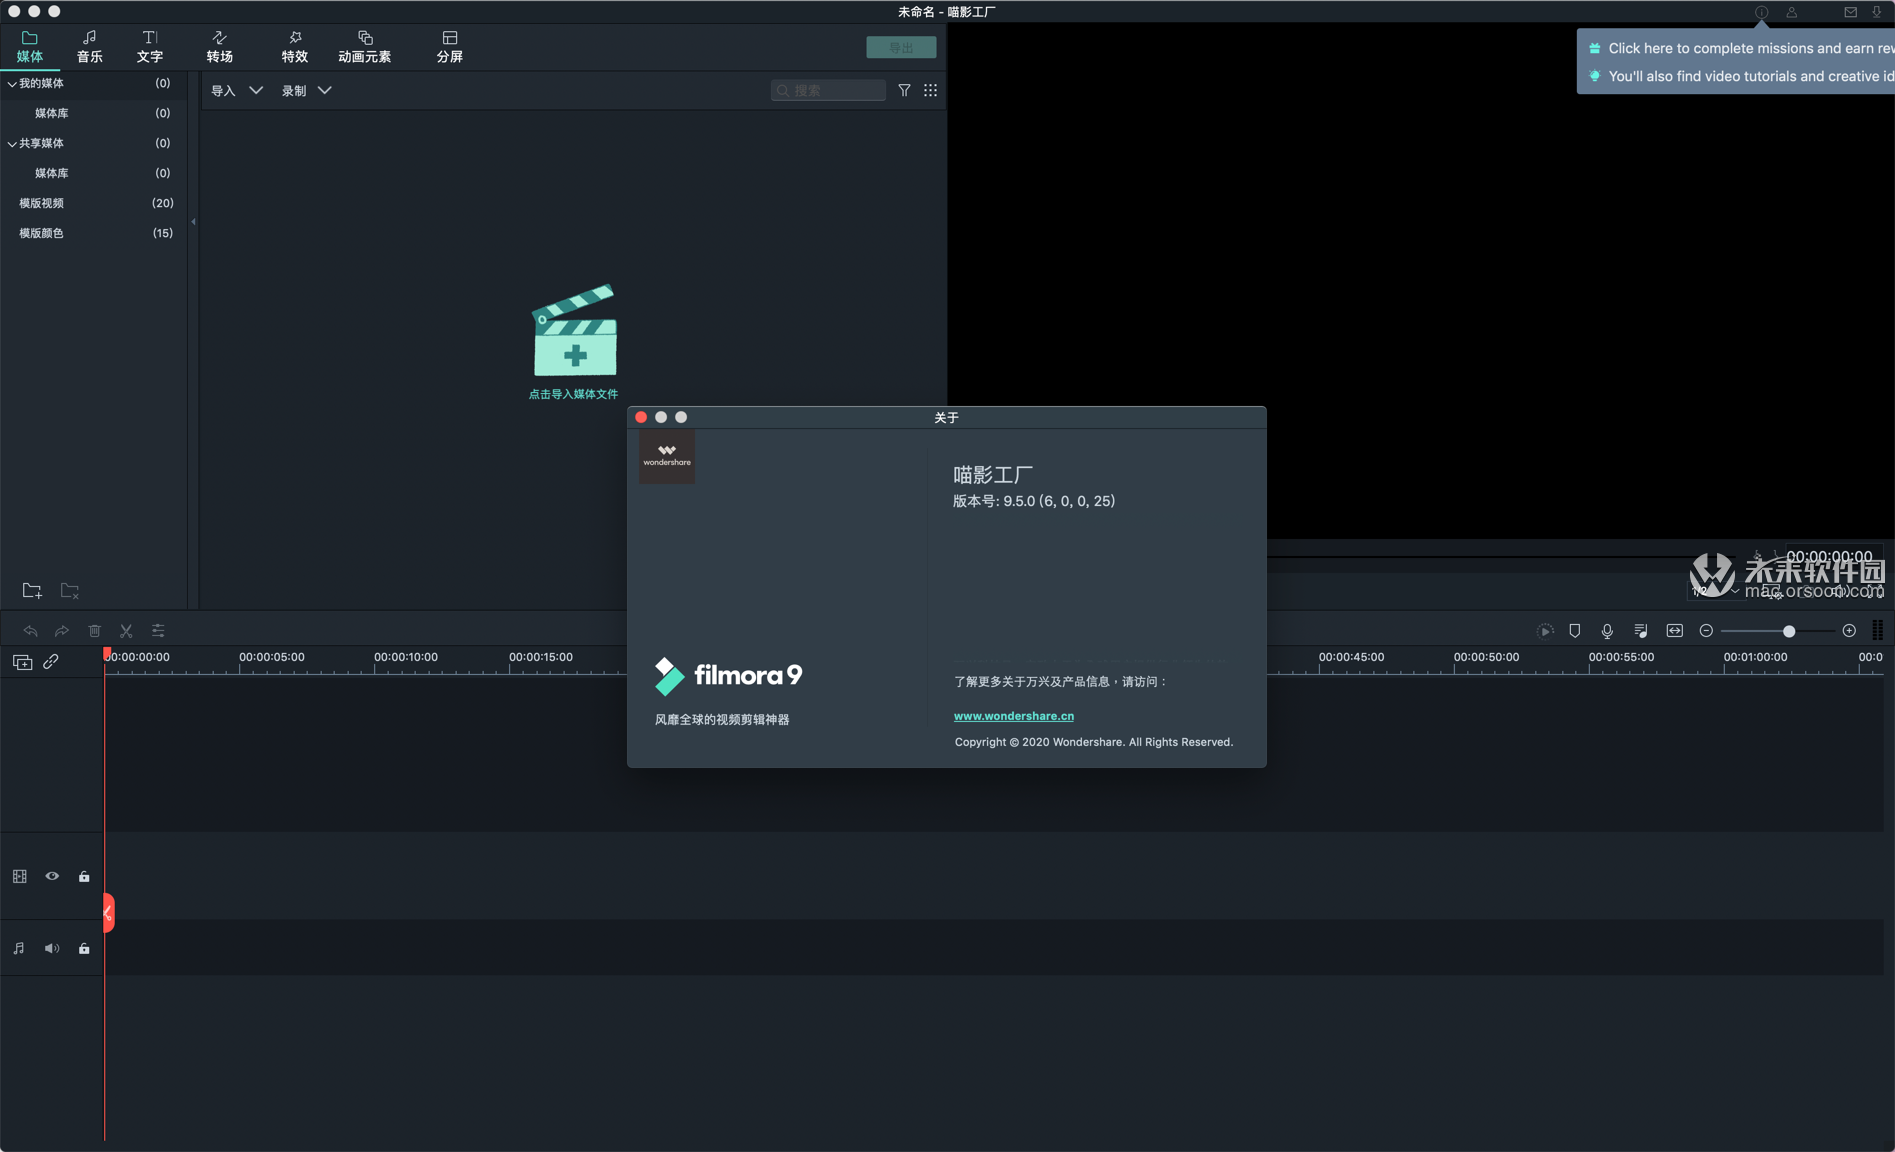
Task: Click 'Click here to complete missions' notice
Action: tap(1751, 48)
